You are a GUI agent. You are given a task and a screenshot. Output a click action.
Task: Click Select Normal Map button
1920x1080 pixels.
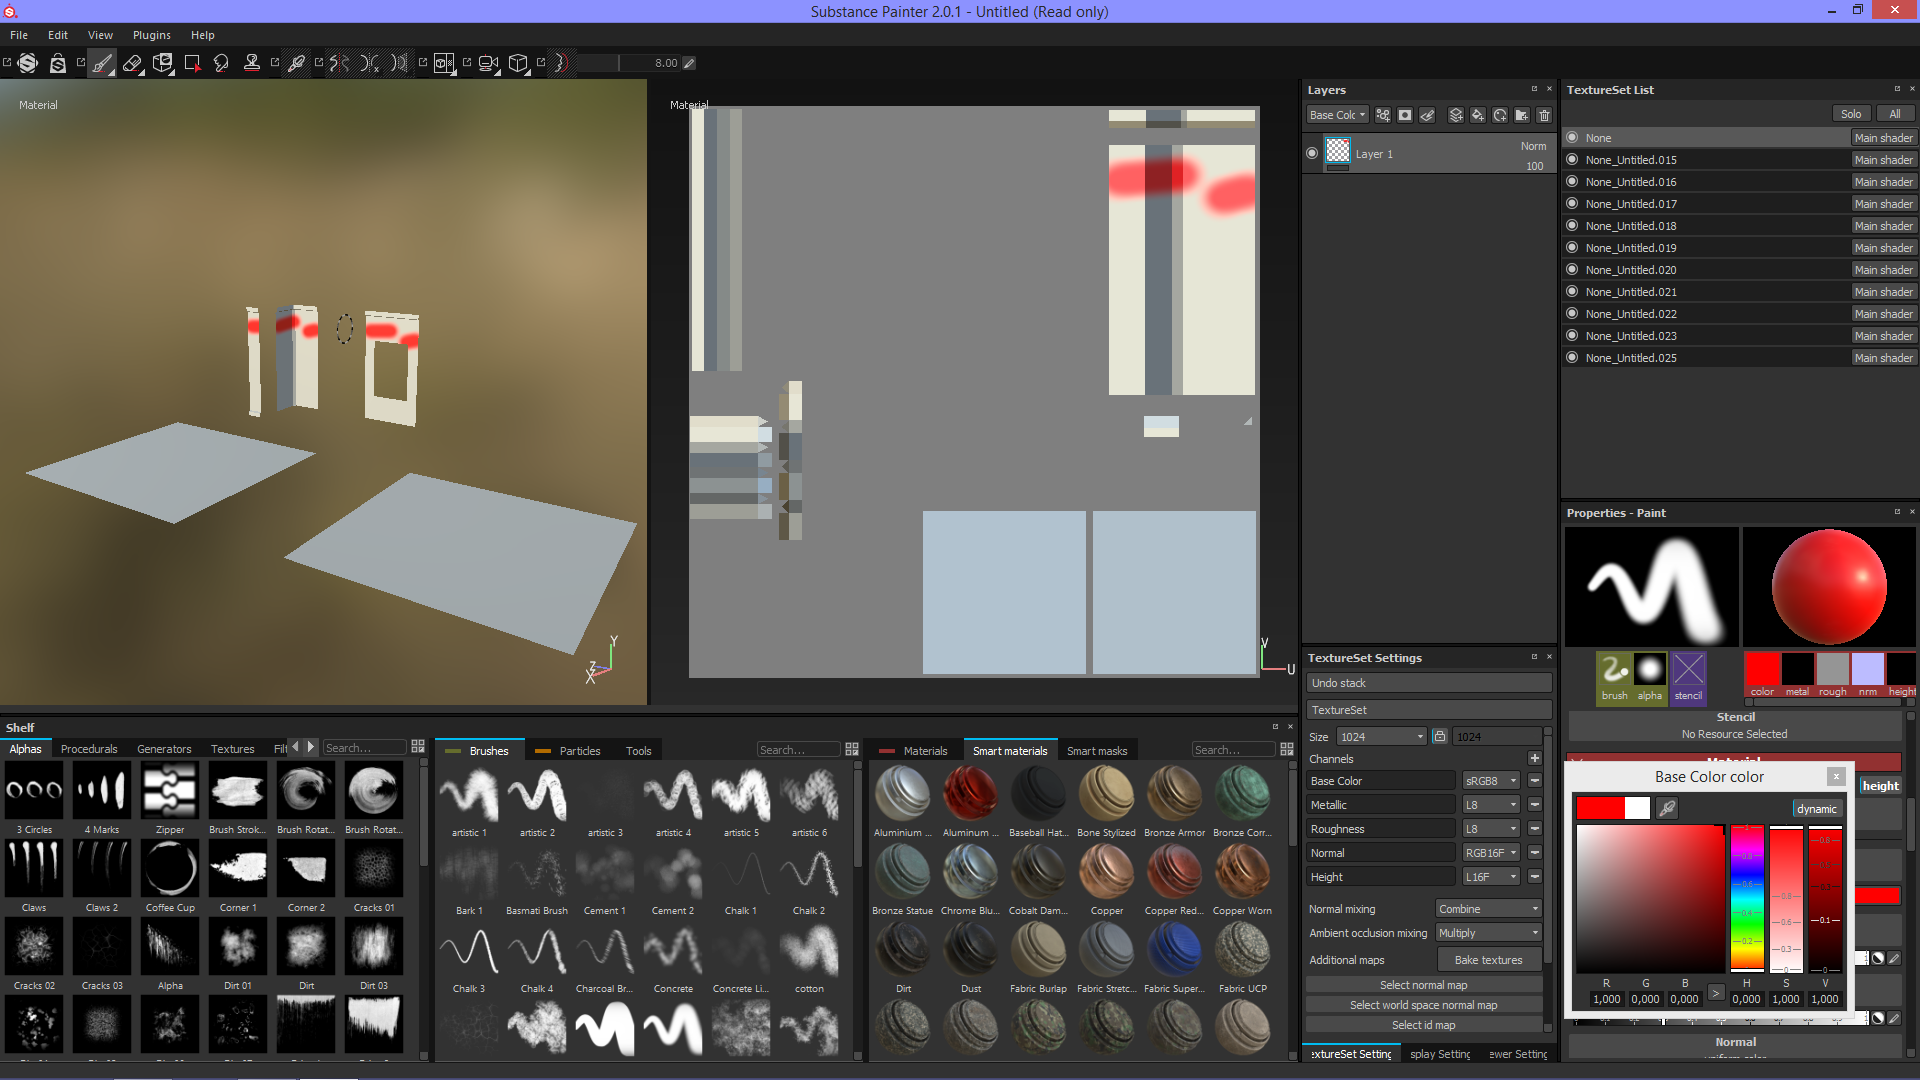[1424, 984]
